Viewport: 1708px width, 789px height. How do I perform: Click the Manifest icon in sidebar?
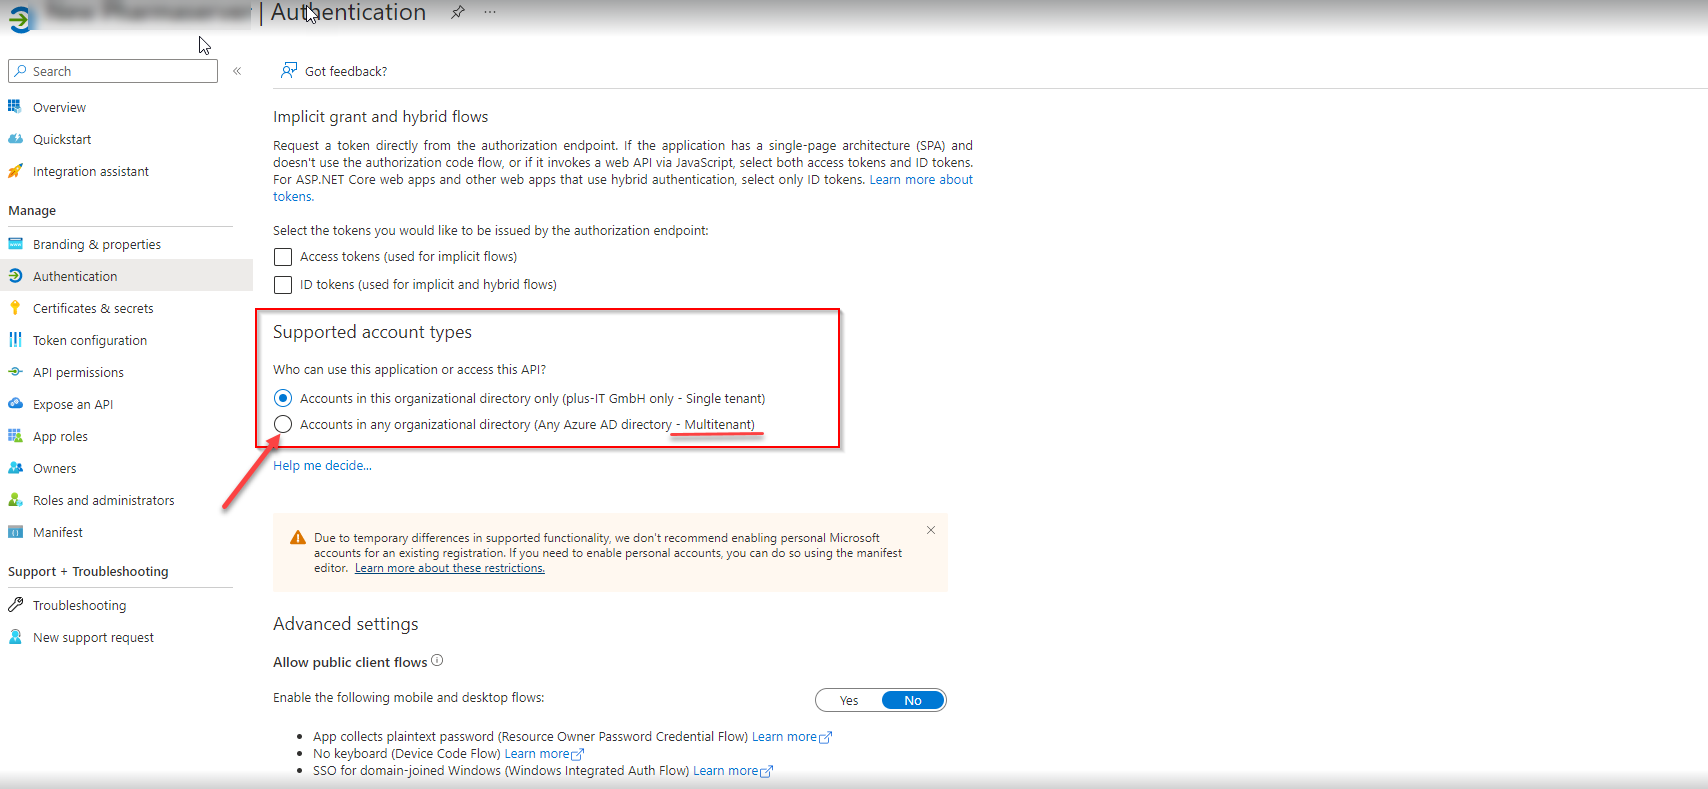coord(15,532)
